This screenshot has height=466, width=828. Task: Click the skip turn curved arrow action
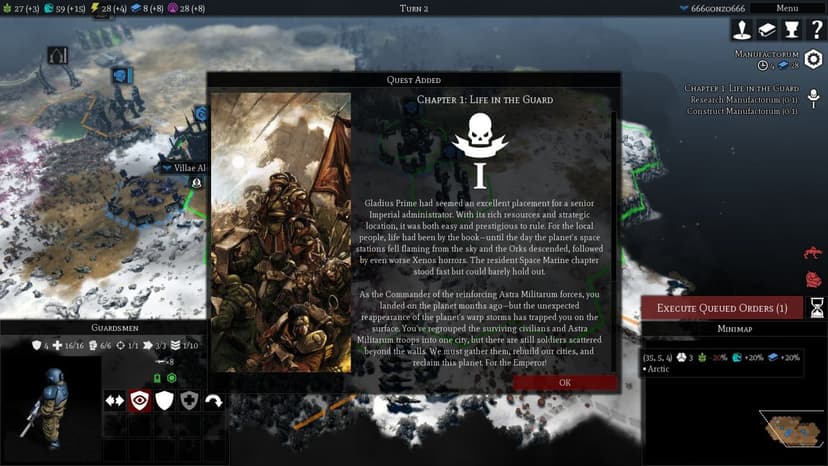tap(214, 401)
